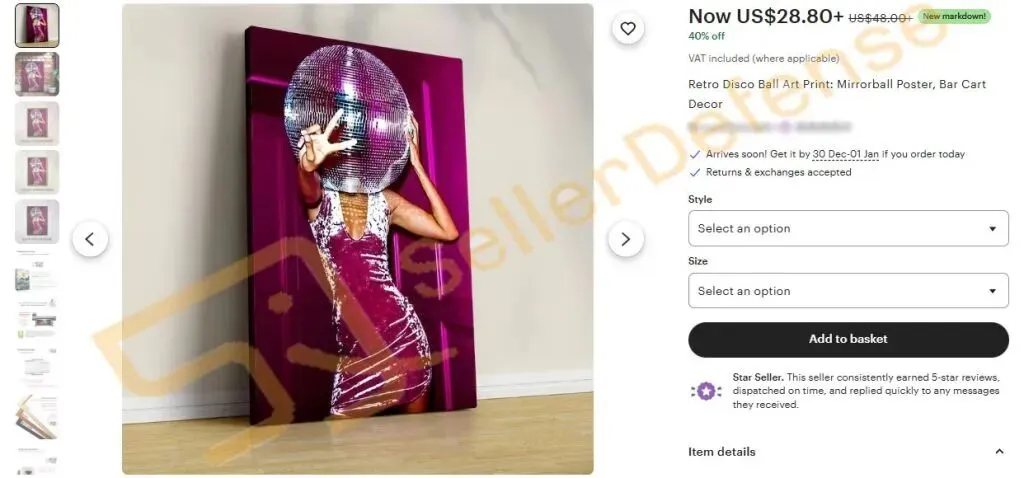Viewport: 1024px width, 478px height.
Task: Open the Style dropdown
Action: 848,229
